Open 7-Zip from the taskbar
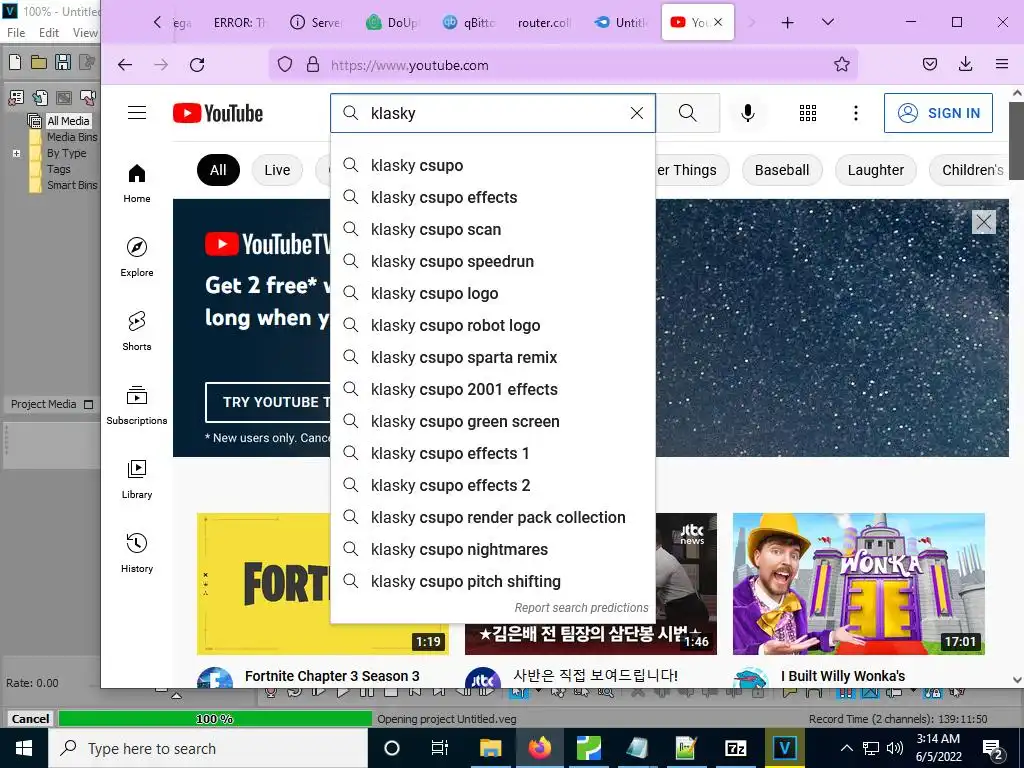1024x768 pixels. tap(735, 748)
